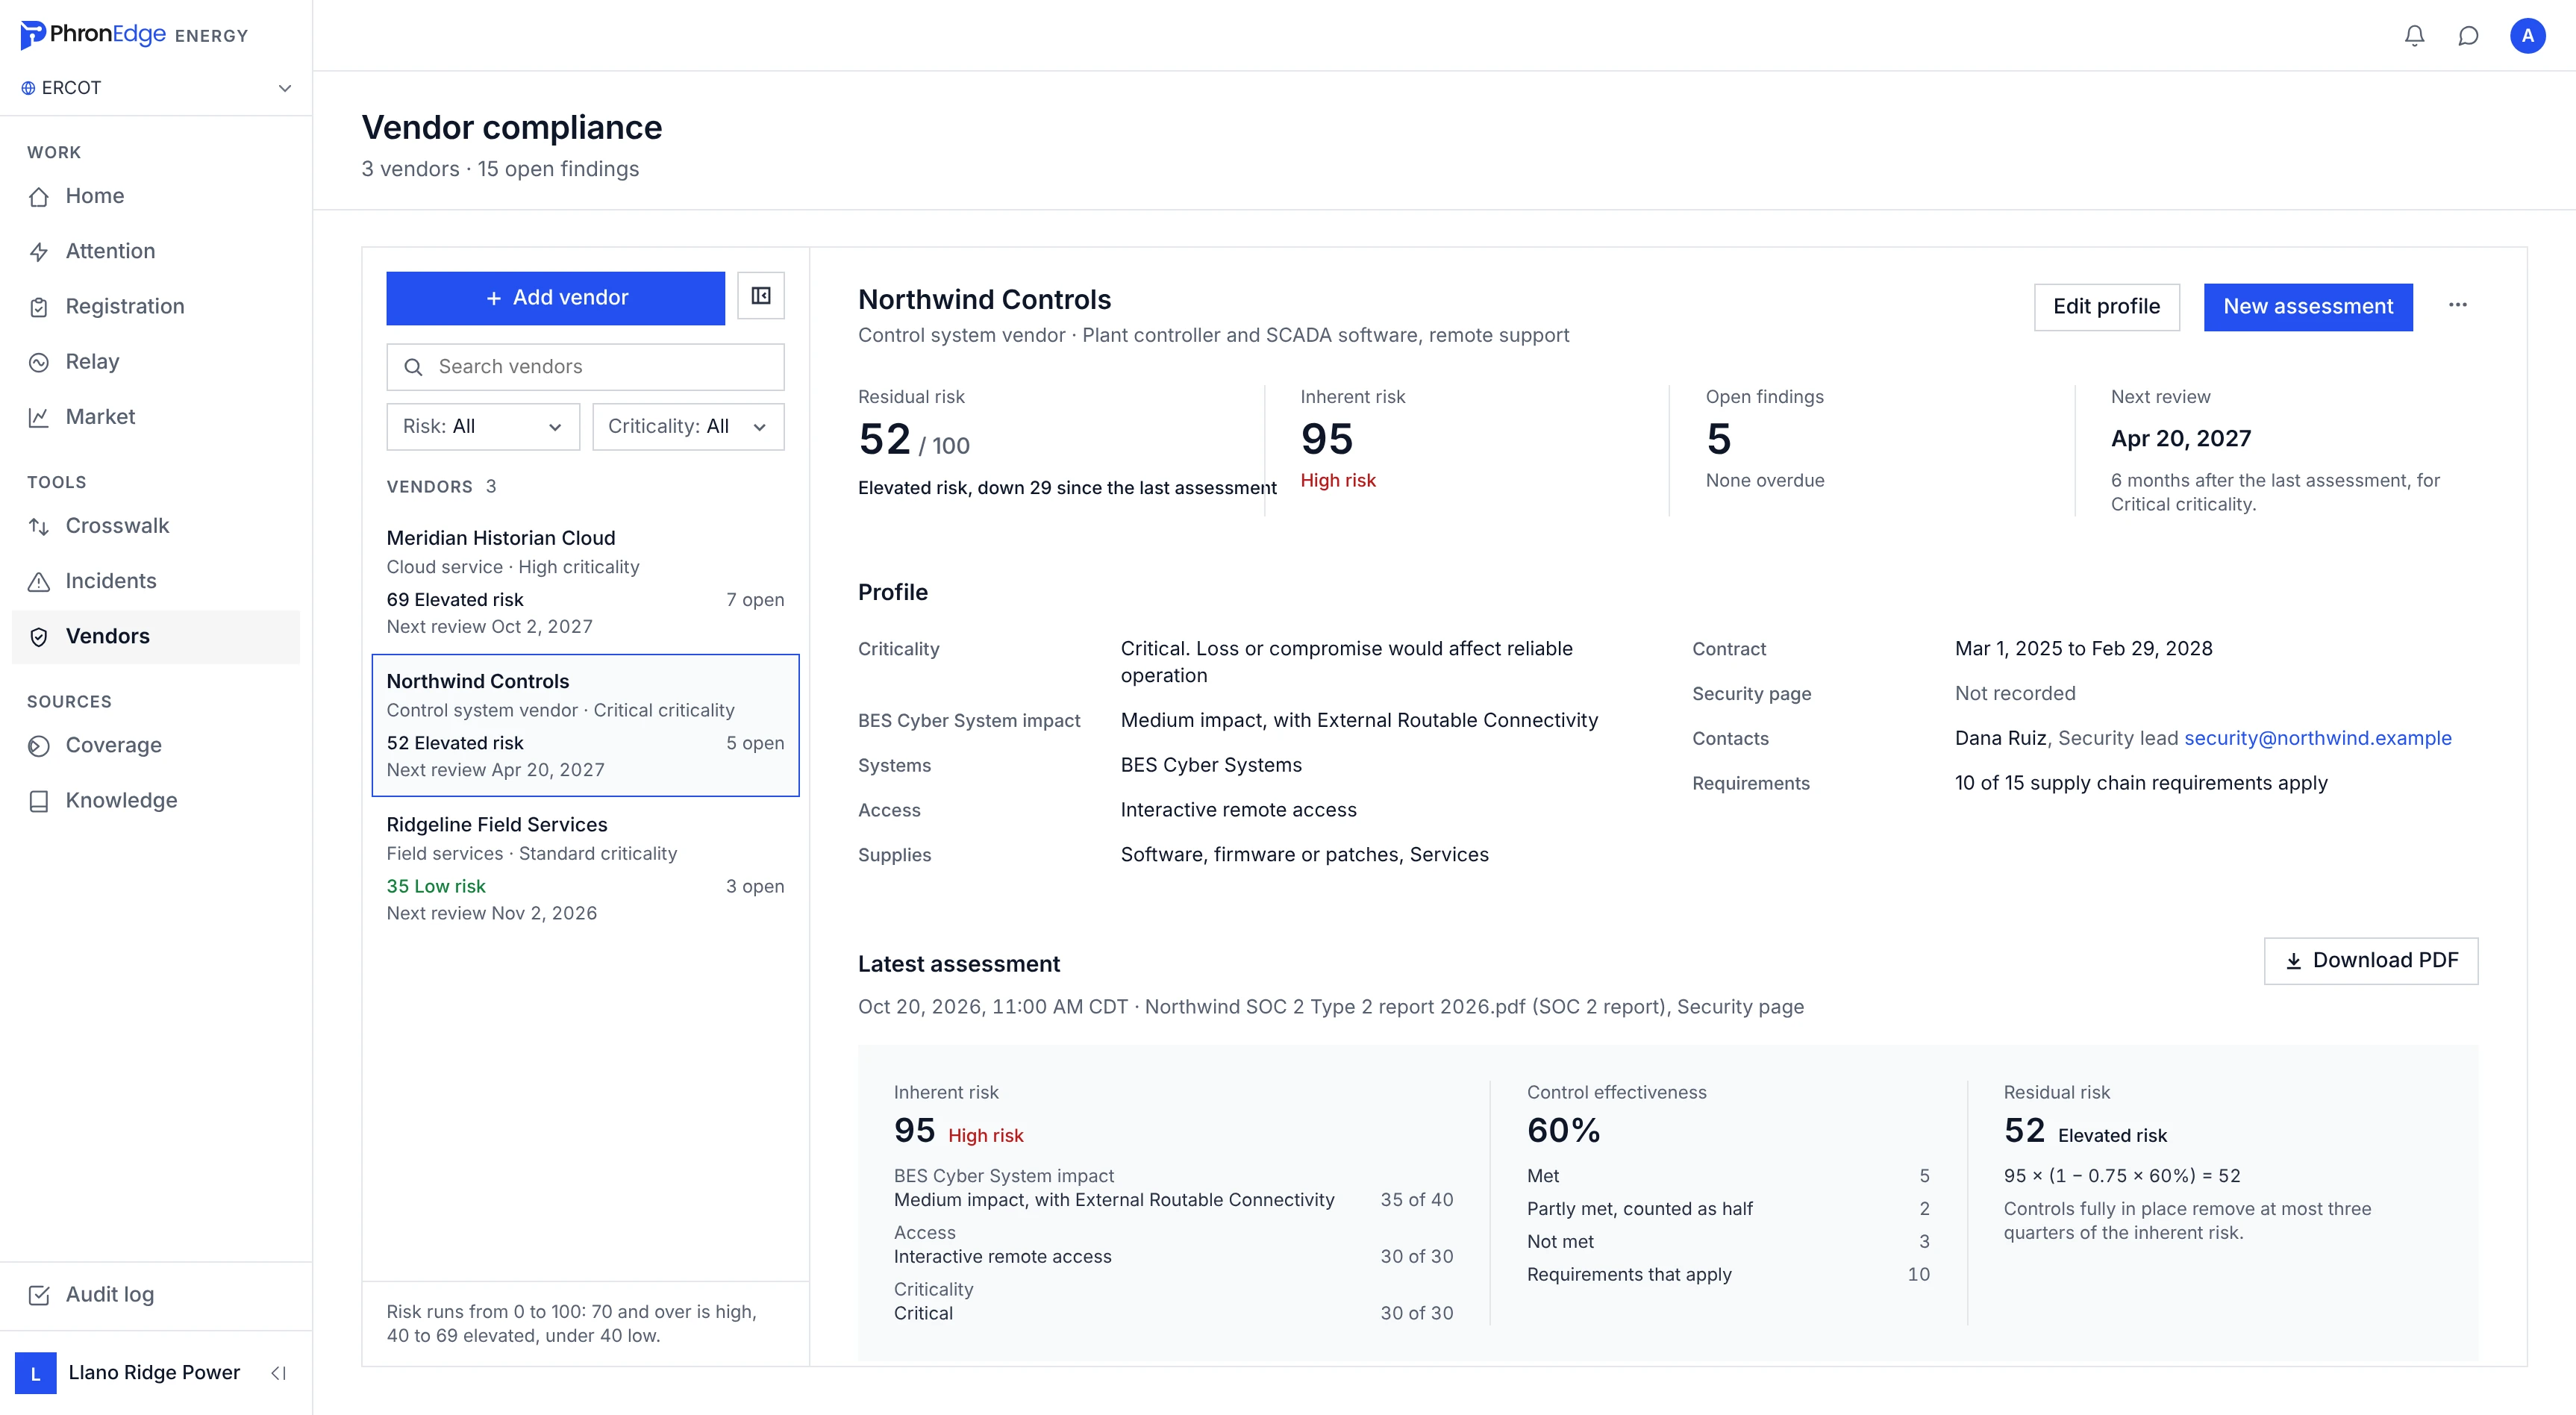Open the Crosswalk tool
2576x1415 pixels.
156,526
